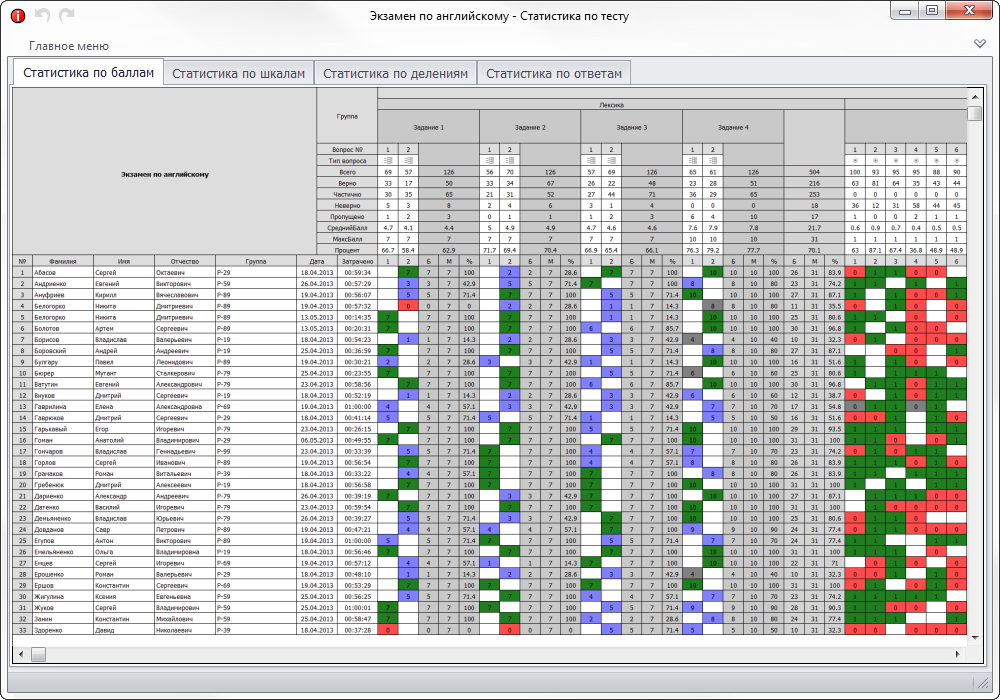Click the horizontal scrollbar thumb at bottom
1000x700 pixels.
click(x=39, y=654)
